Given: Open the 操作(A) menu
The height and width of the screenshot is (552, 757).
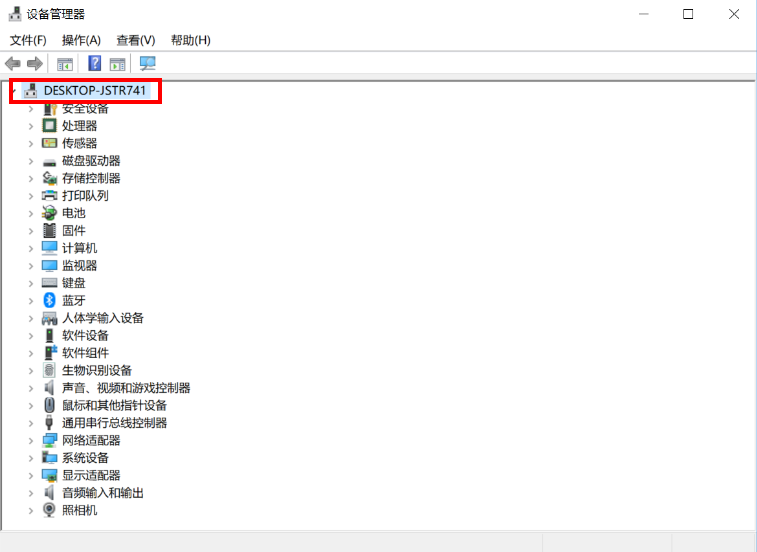Looking at the screenshot, I should 81,40.
